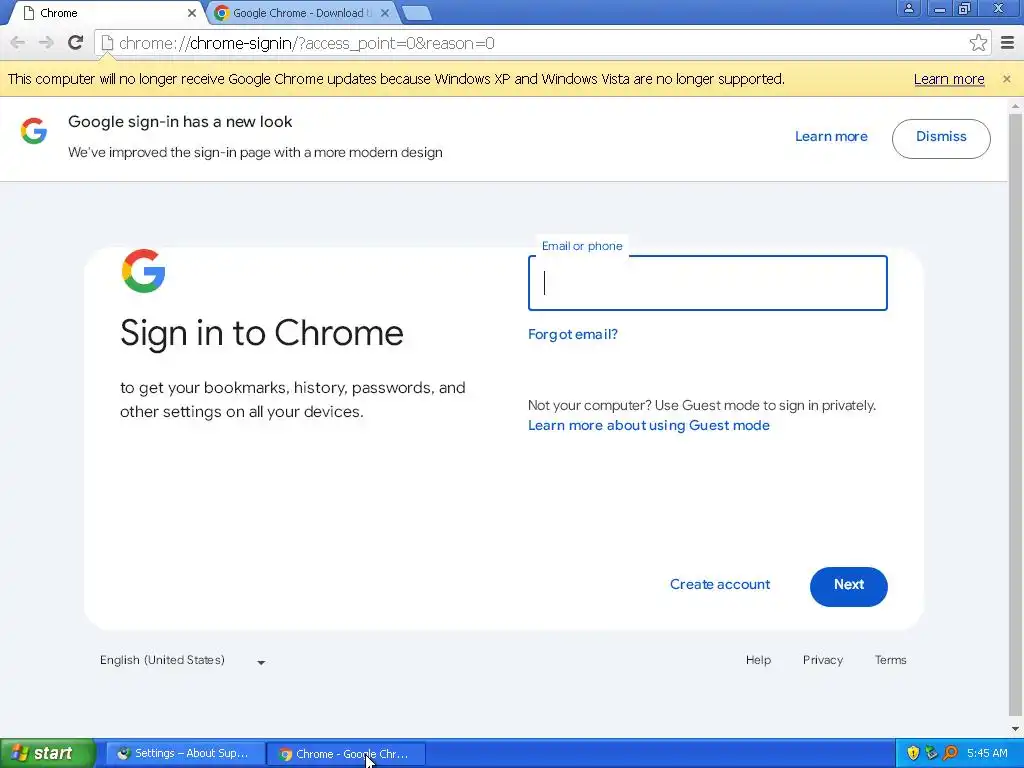The height and width of the screenshot is (768, 1024).
Task: Click the tray icon beside the security shield
Action: tap(931, 753)
